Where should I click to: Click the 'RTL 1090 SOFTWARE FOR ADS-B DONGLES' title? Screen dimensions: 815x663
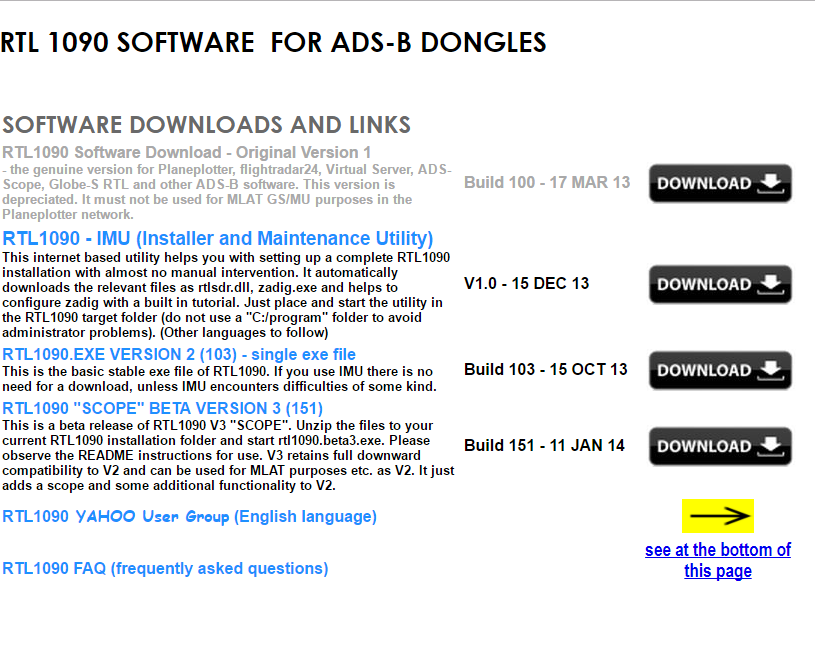tap(273, 43)
